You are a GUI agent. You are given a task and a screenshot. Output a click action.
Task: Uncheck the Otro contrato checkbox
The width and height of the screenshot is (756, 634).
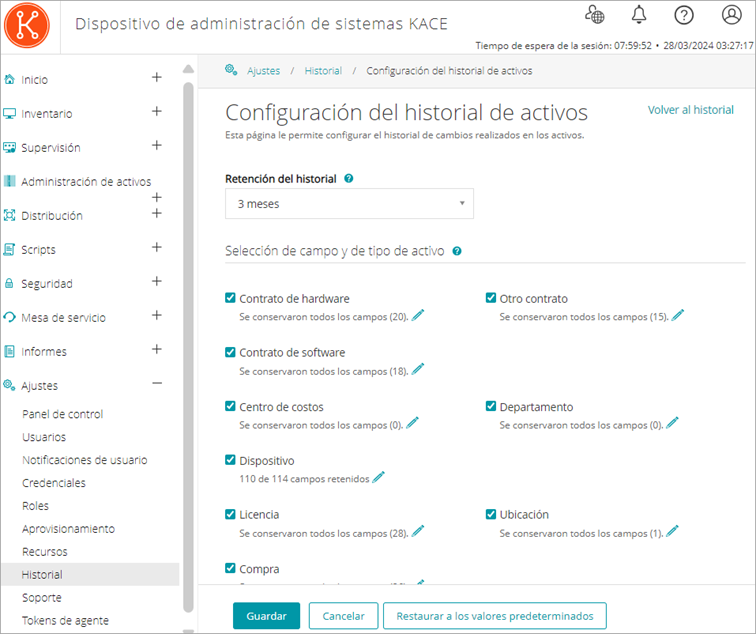tap(491, 298)
